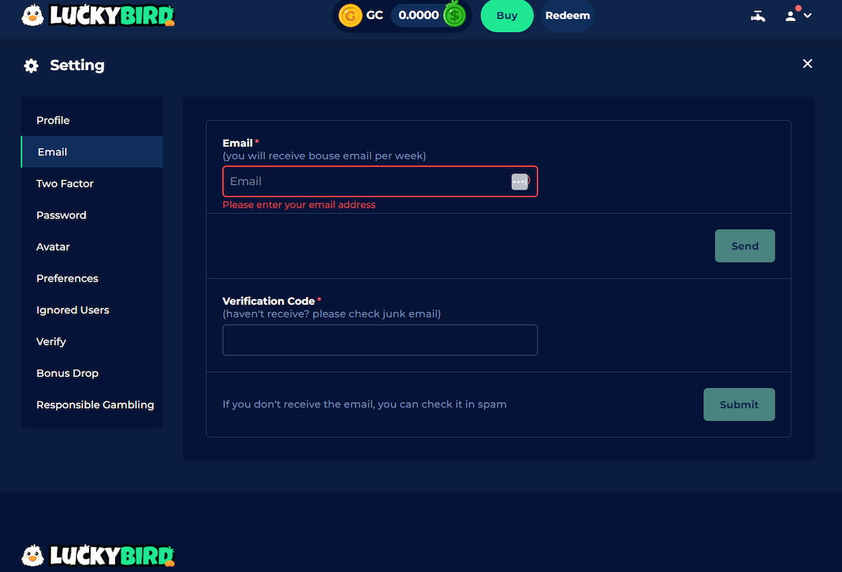The image size is (842, 572).
Task: Click 'you will receive bouse email per week' hint
Action: pos(324,156)
